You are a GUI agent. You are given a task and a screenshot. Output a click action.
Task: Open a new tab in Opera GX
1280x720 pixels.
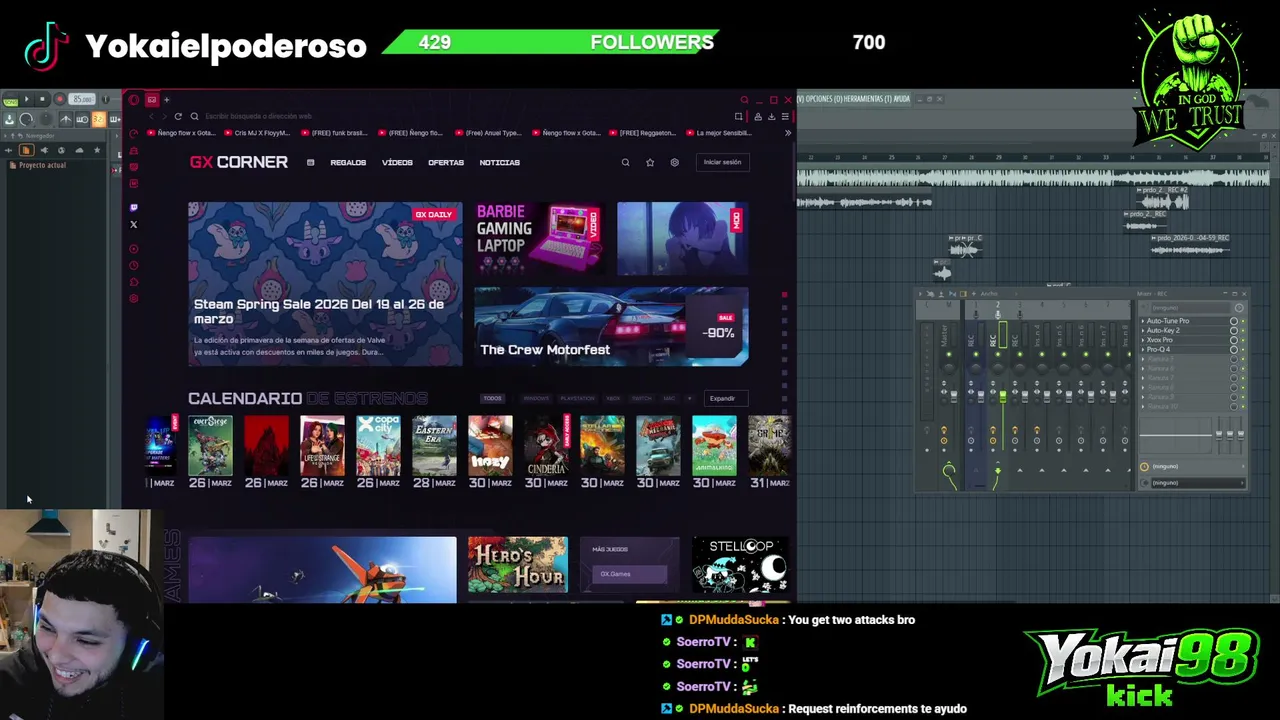point(166,100)
